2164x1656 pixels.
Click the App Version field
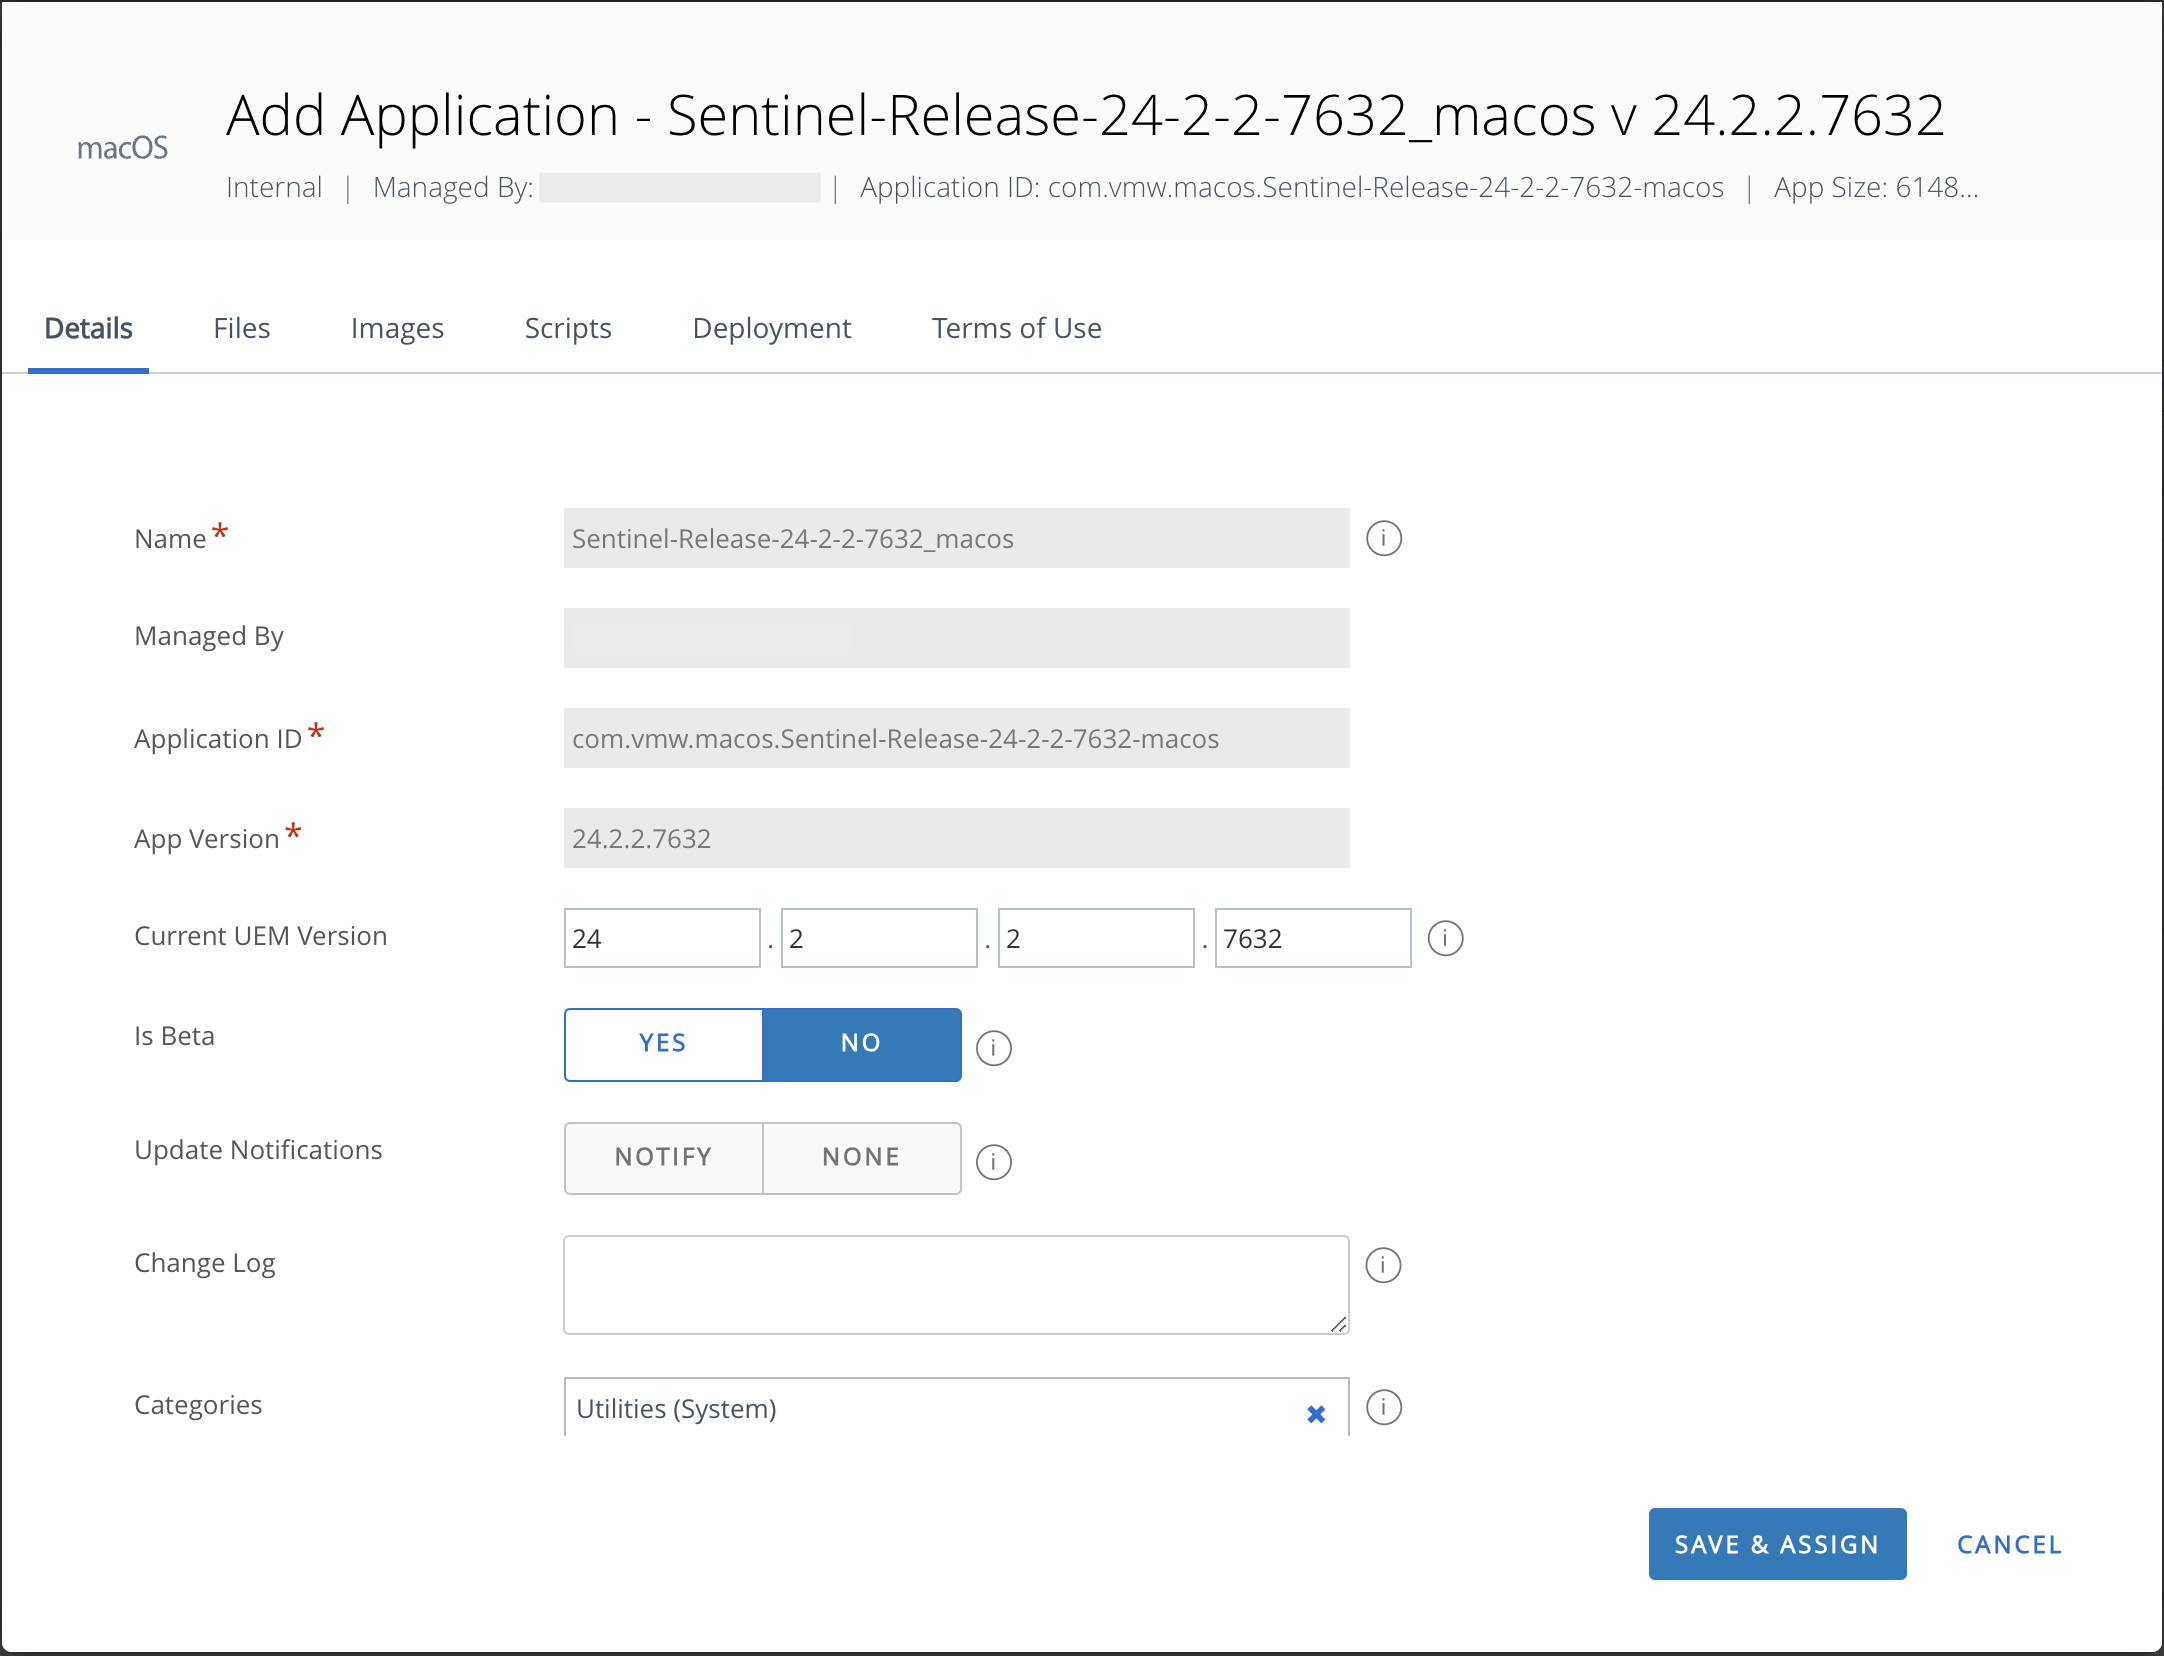pos(956,838)
